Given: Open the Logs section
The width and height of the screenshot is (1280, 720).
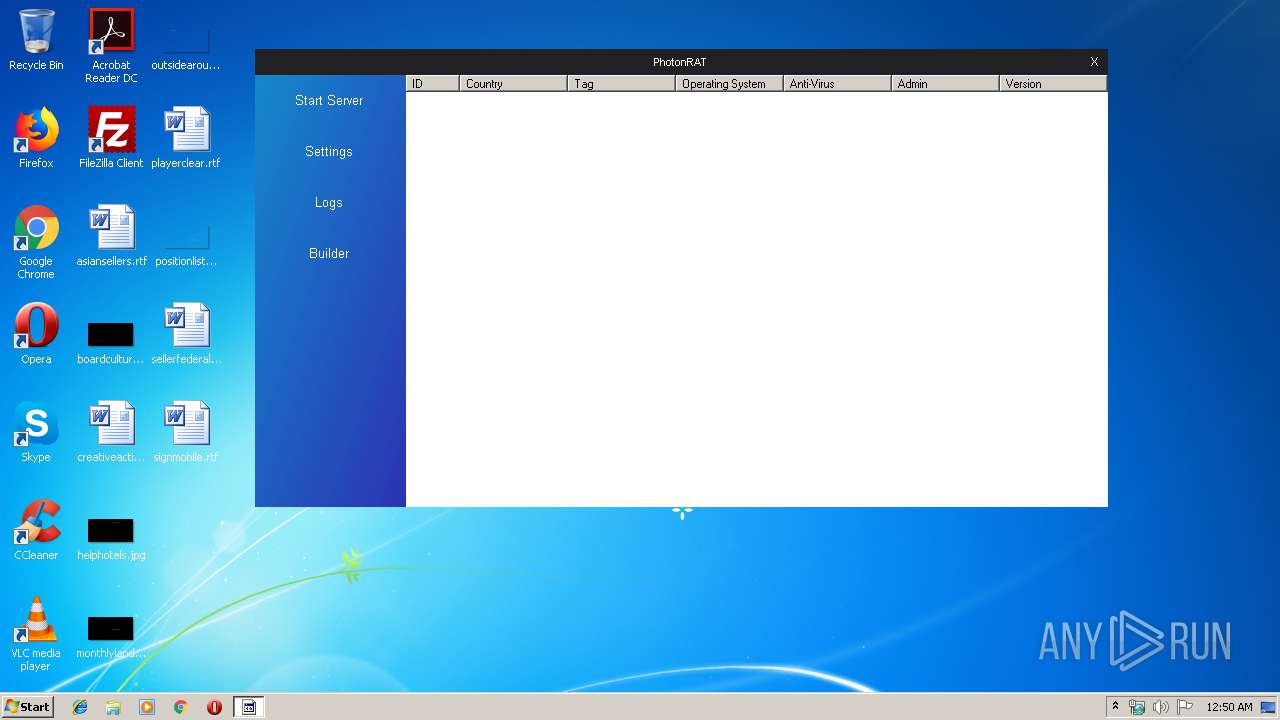Looking at the screenshot, I should pos(329,203).
